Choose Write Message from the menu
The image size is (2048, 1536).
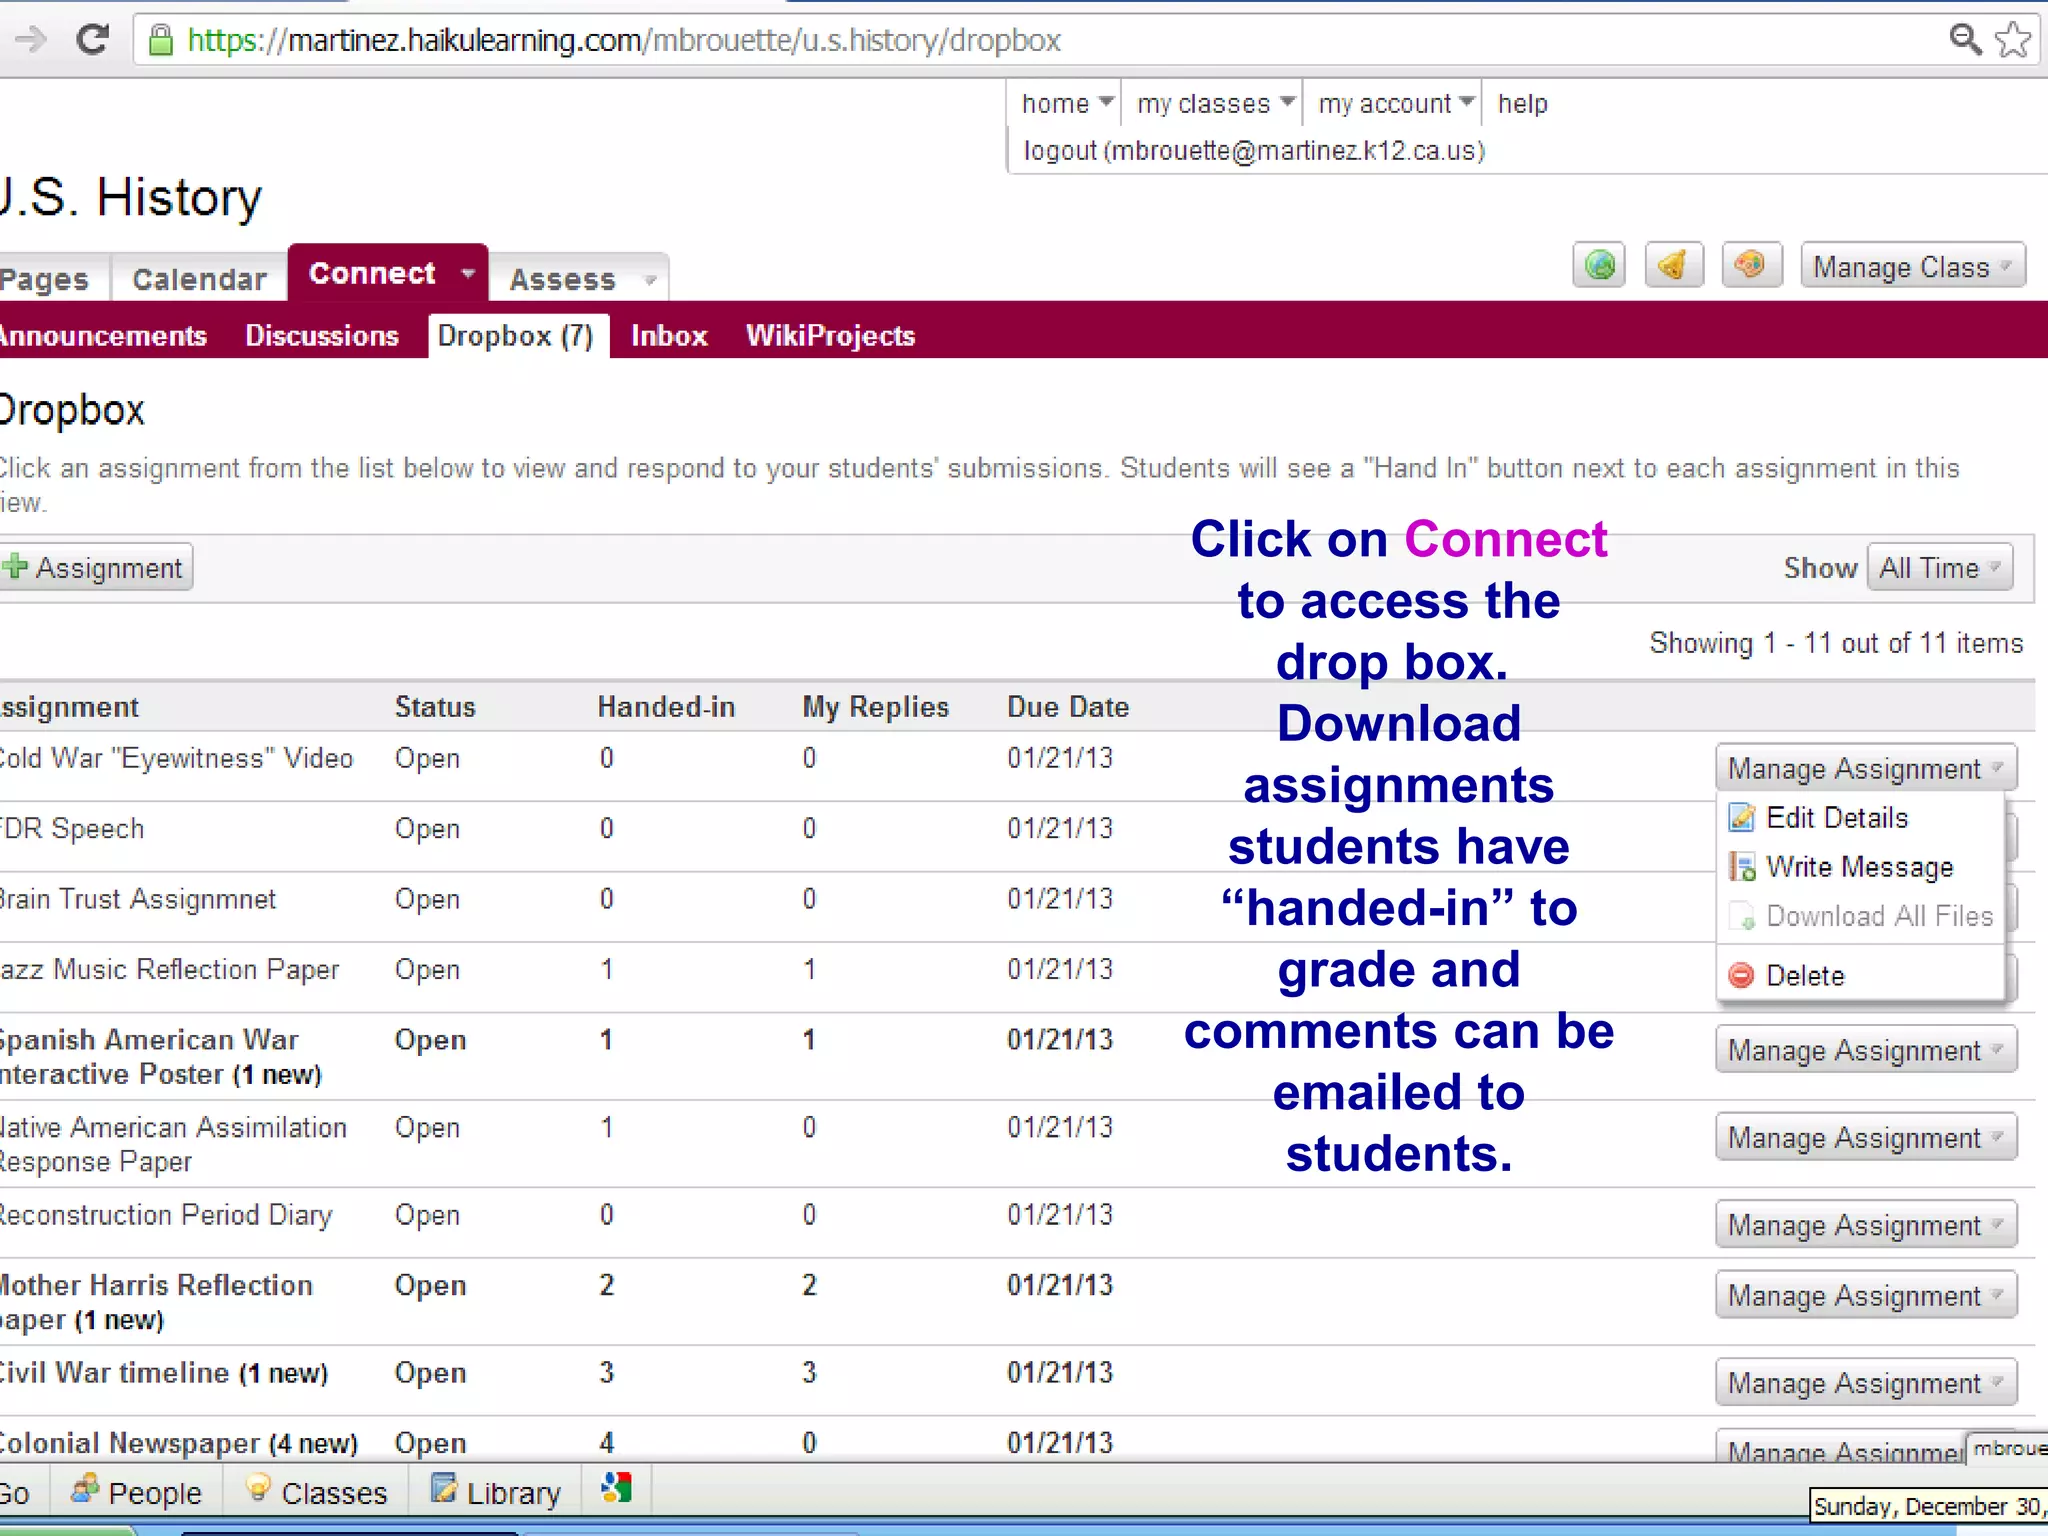(x=1861, y=866)
